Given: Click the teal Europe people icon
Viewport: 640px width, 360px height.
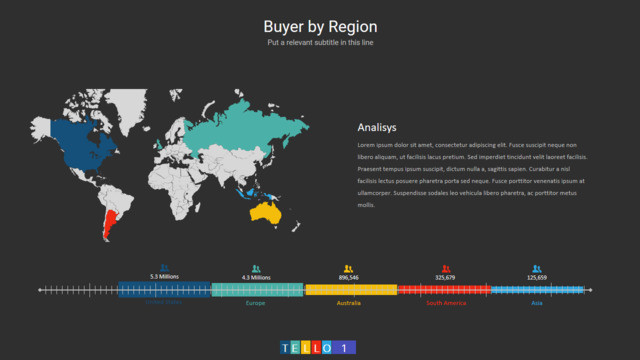Looking at the screenshot, I should click(256, 269).
